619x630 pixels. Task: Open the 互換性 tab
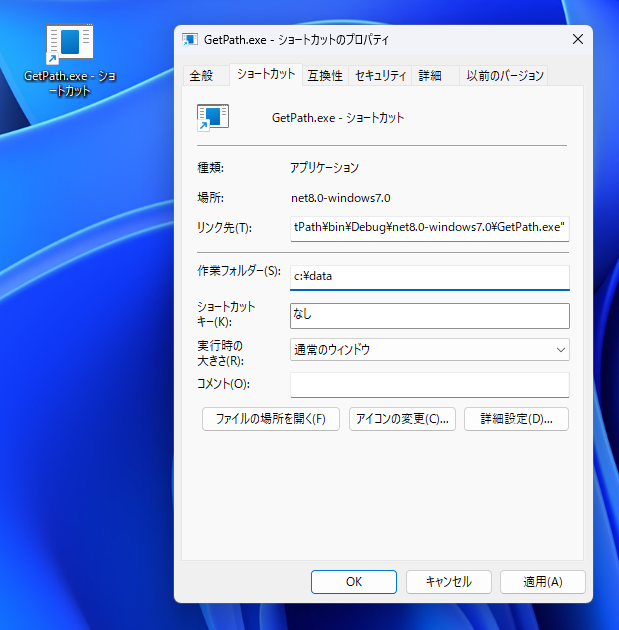325,76
